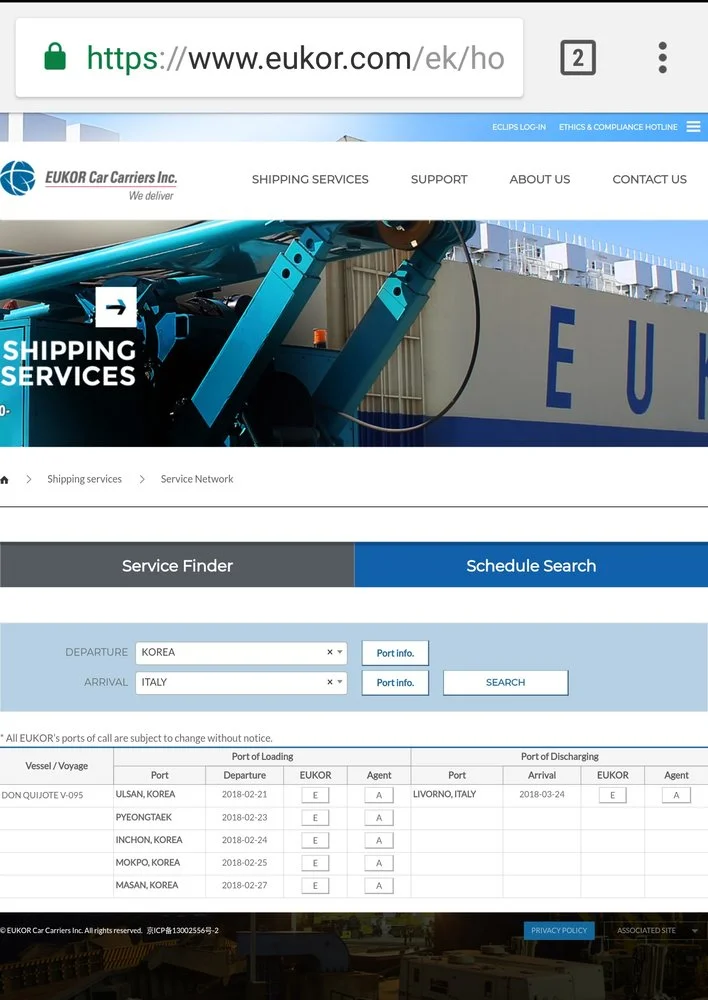This screenshot has height=1000, width=708.
Task: Open the hamburger menu in top blue bar
Action: 693,126
